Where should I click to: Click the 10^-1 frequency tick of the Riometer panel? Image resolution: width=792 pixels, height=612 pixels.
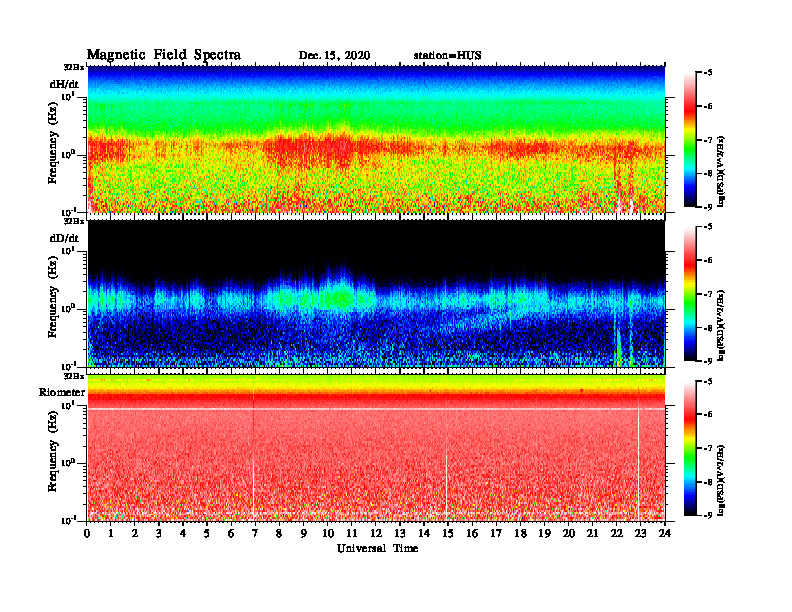68,520
